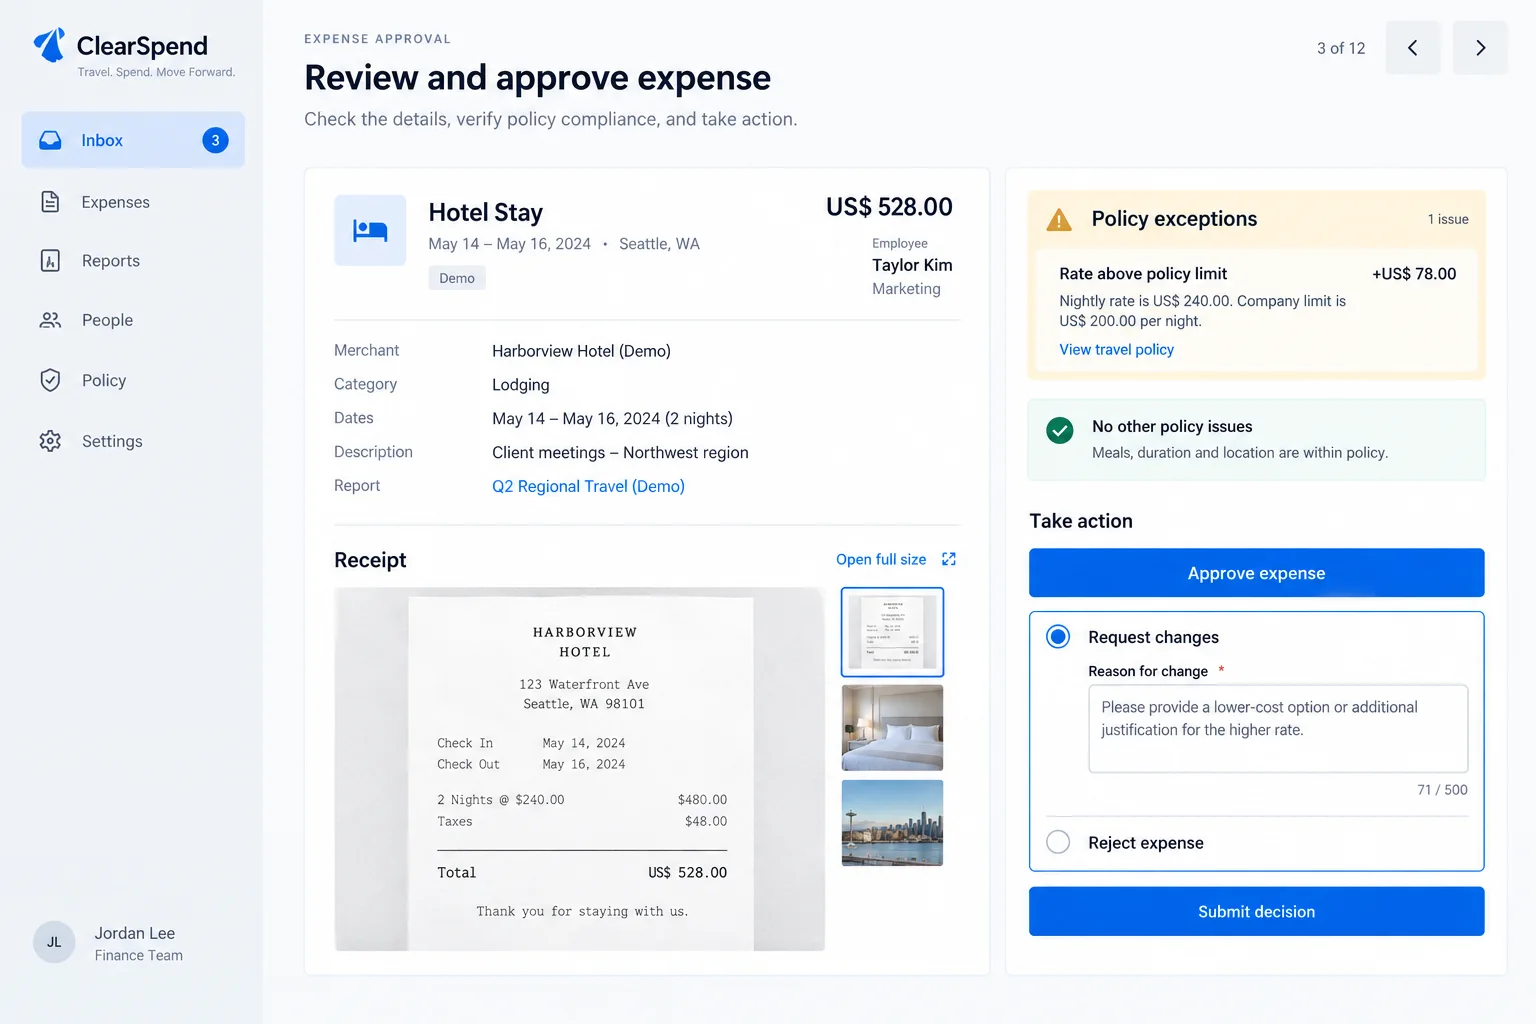
Task: Click the Expenses document icon
Action: click(x=50, y=202)
